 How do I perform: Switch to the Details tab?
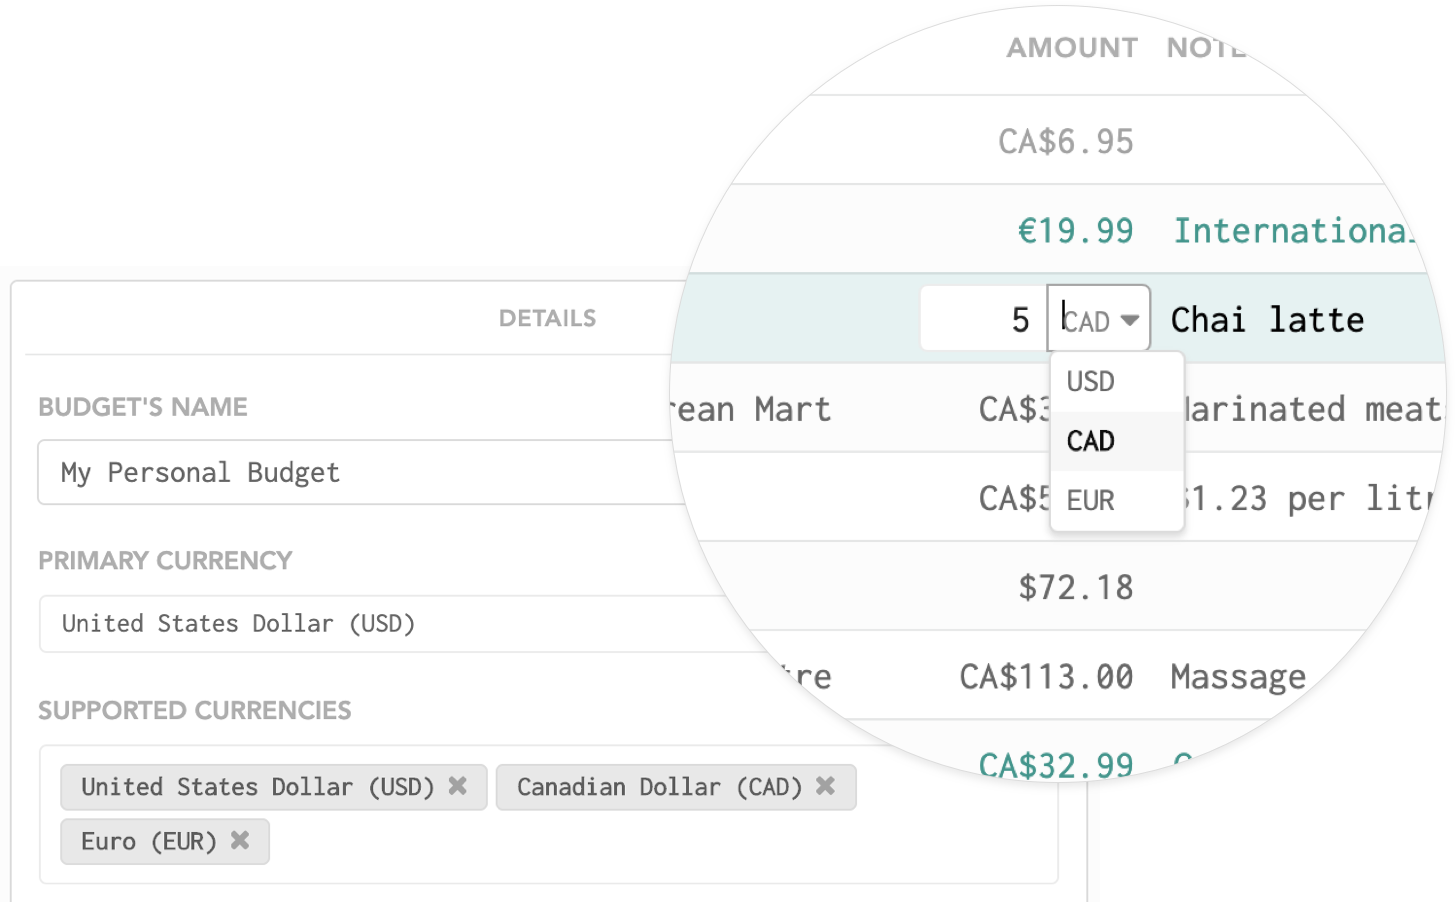547,319
